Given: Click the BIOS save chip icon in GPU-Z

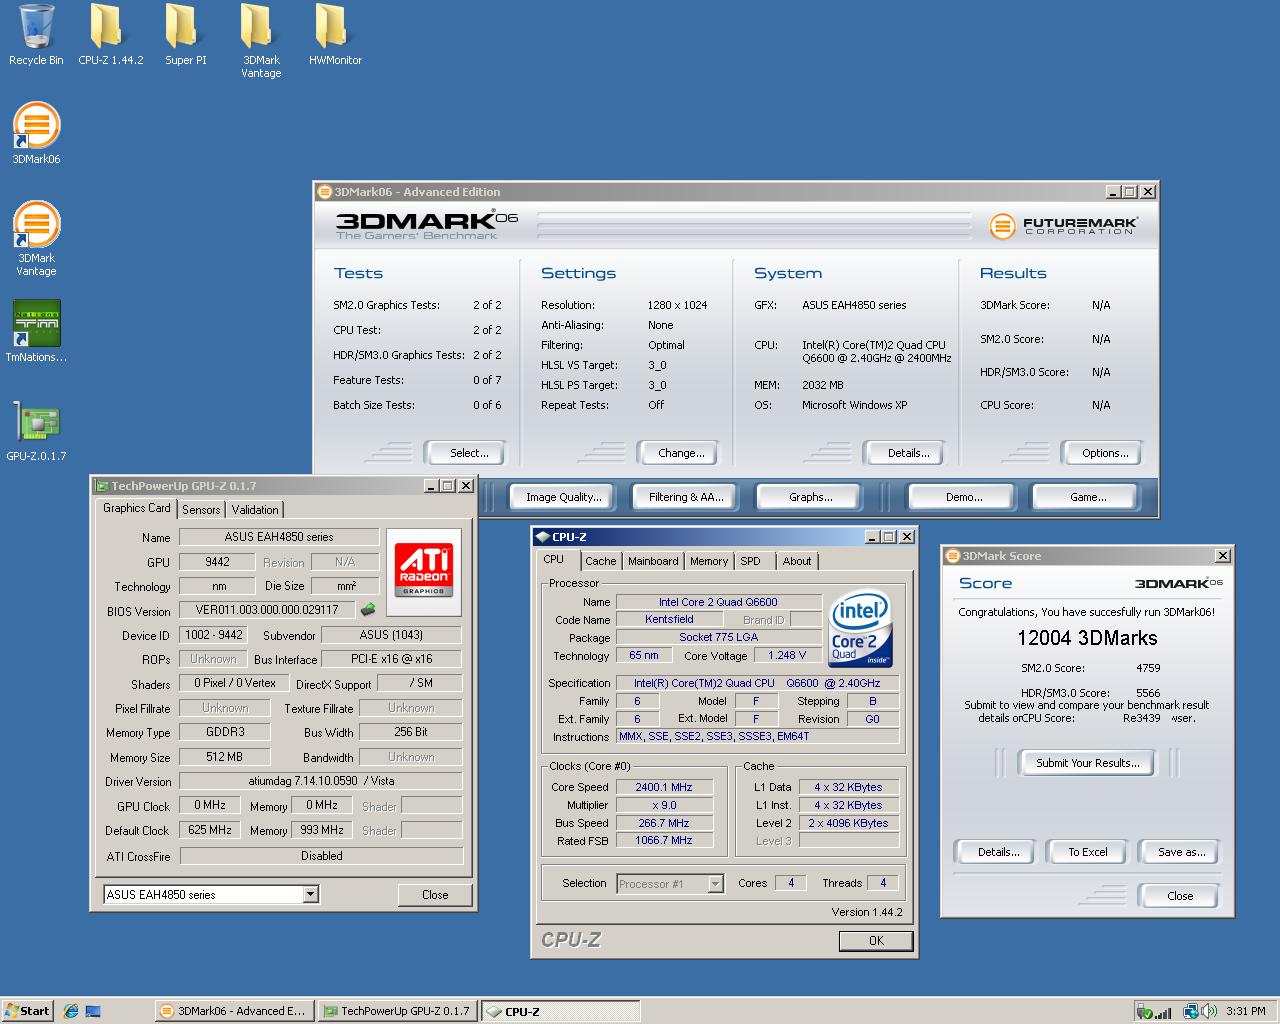Looking at the screenshot, I should coord(368,609).
